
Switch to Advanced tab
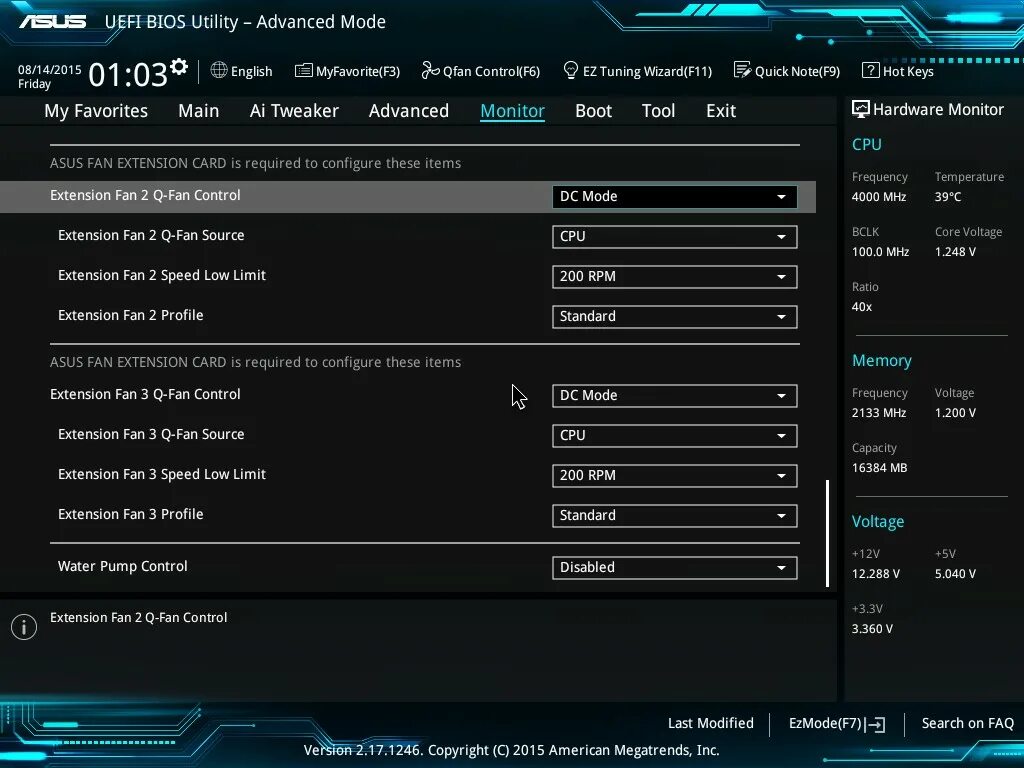tap(409, 111)
